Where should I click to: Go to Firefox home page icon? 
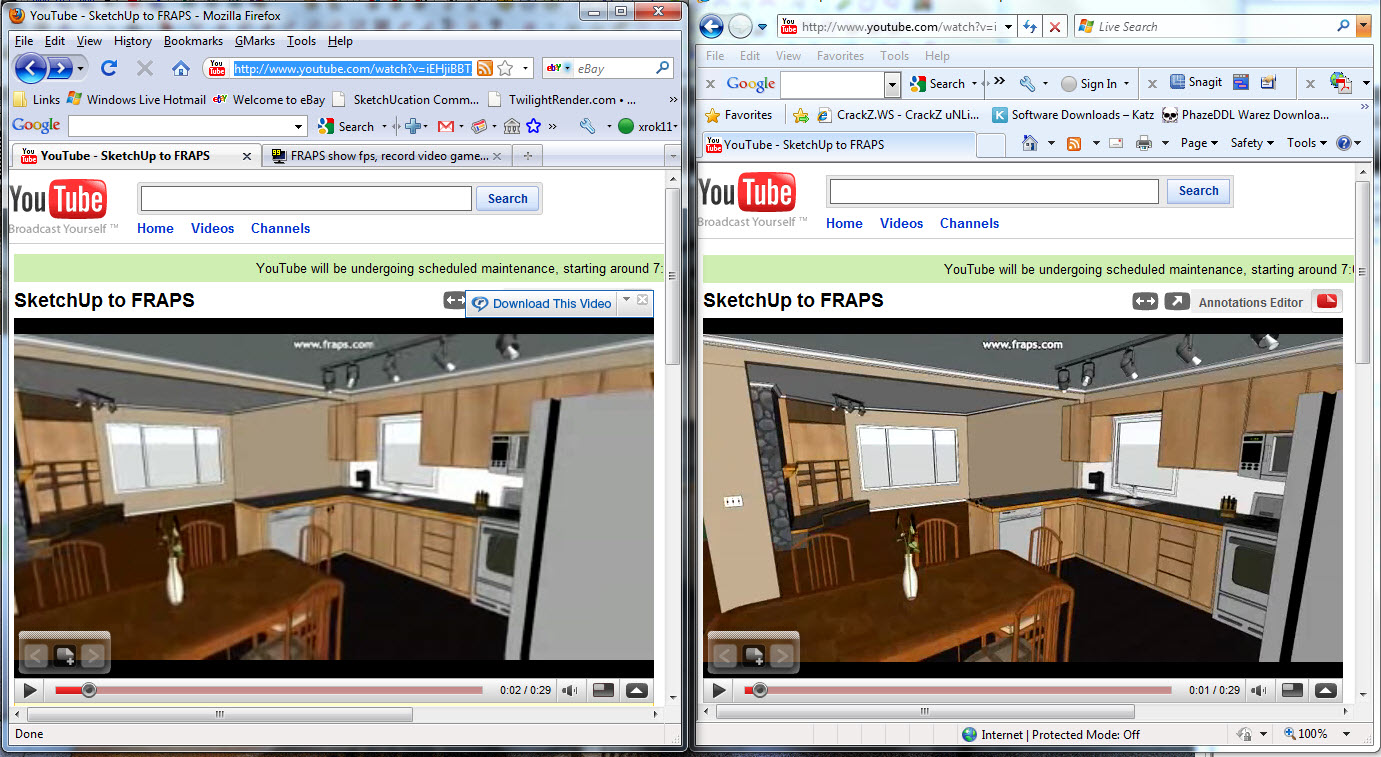coord(181,68)
